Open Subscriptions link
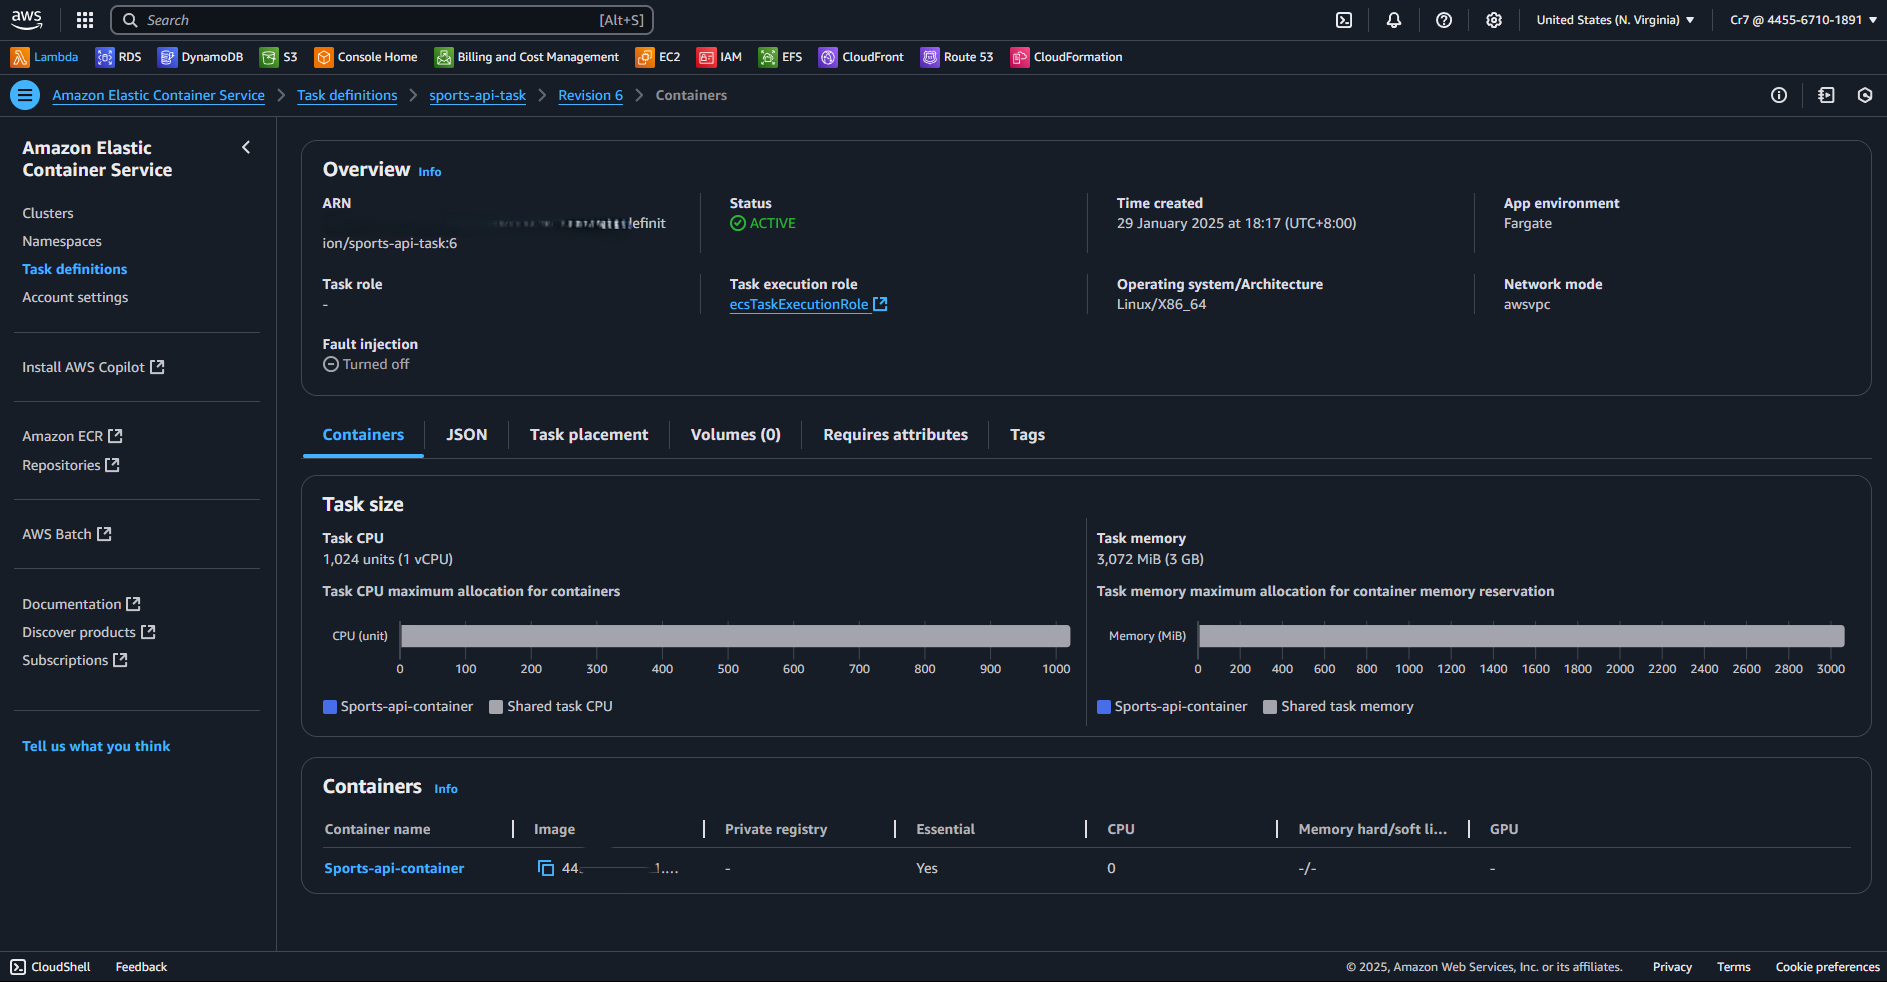The image size is (1887, 982). 75,660
